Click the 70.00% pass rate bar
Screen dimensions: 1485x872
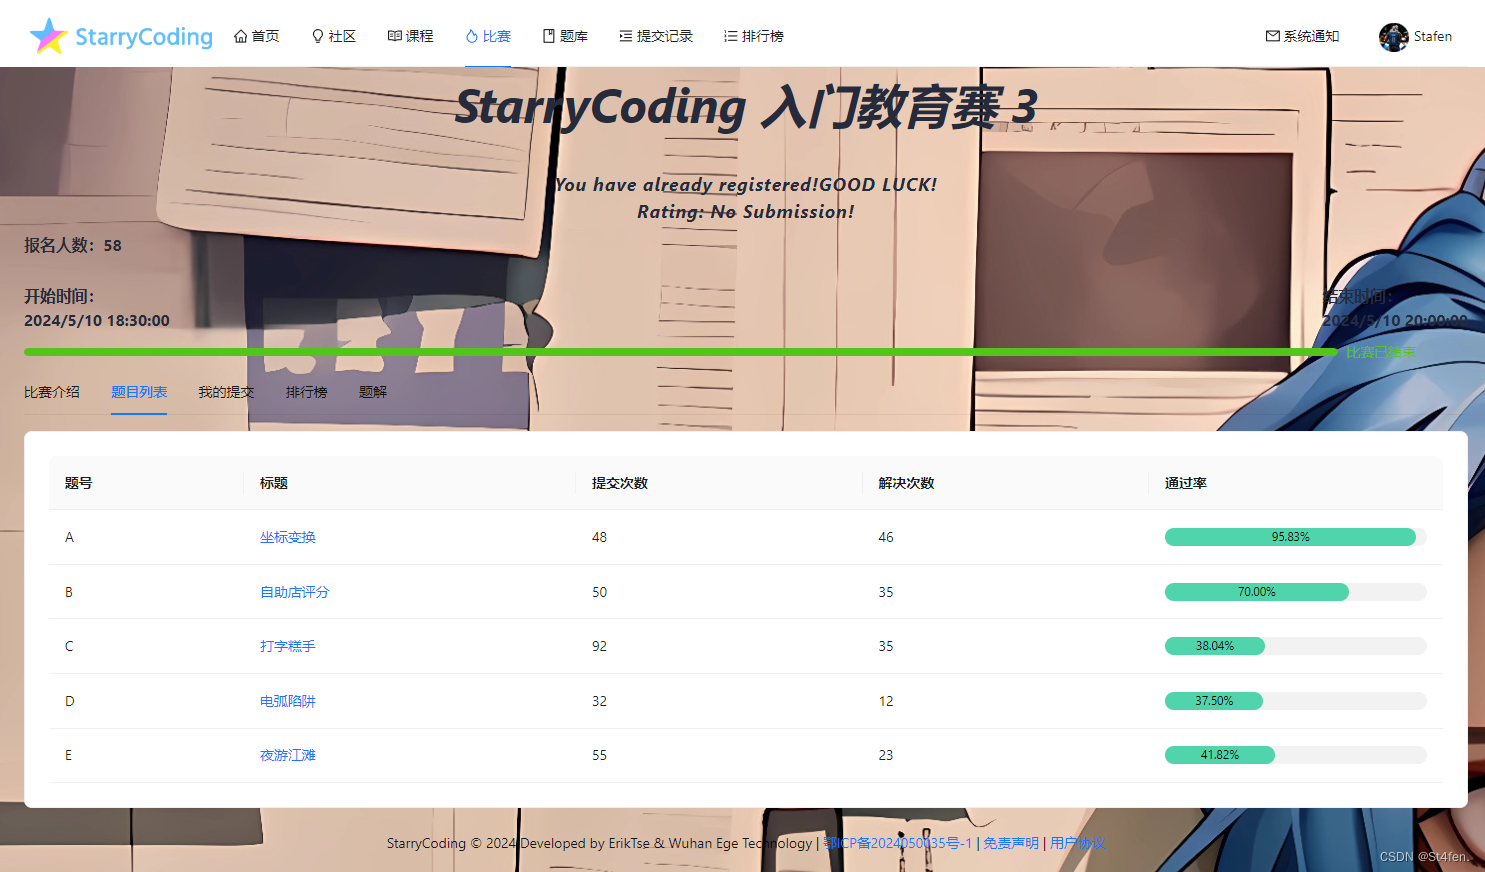click(x=1296, y=592)
